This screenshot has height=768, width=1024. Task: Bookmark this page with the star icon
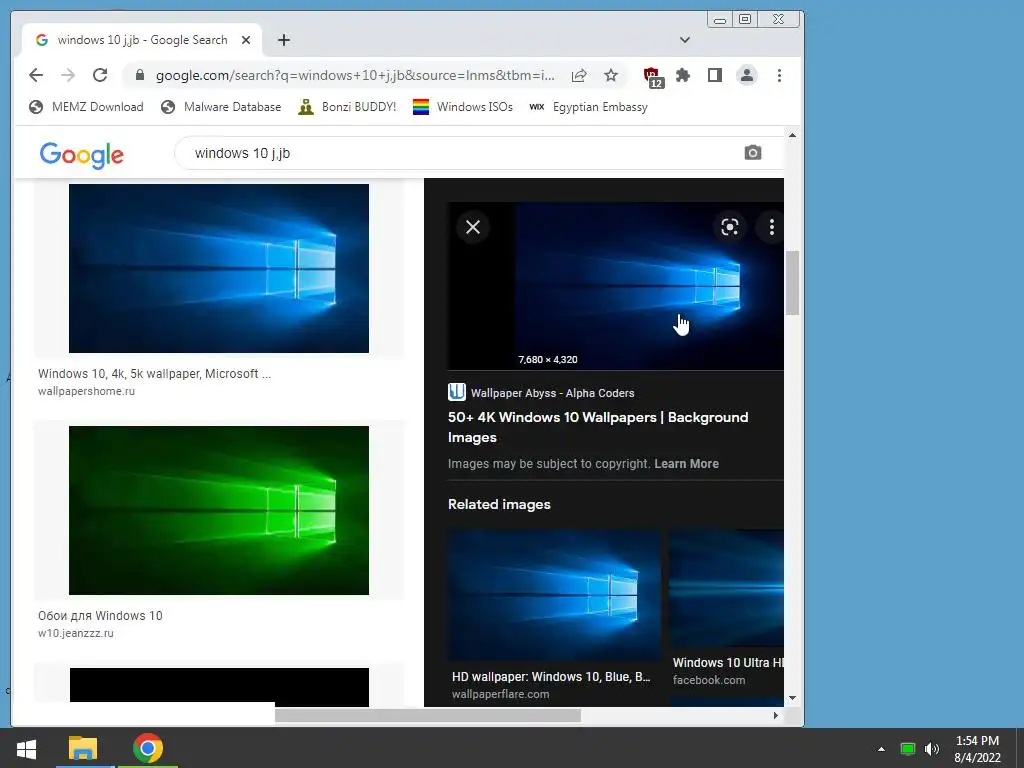coord(611,76)
